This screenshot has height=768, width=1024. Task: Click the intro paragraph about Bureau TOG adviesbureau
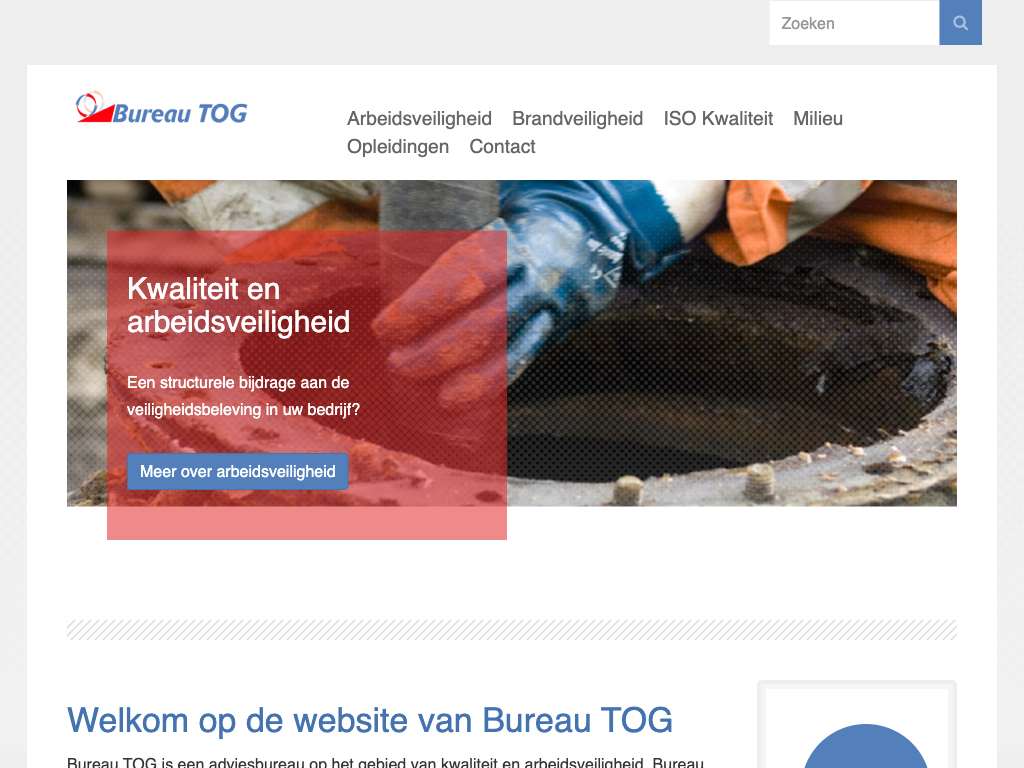click(x=385, y=762)
